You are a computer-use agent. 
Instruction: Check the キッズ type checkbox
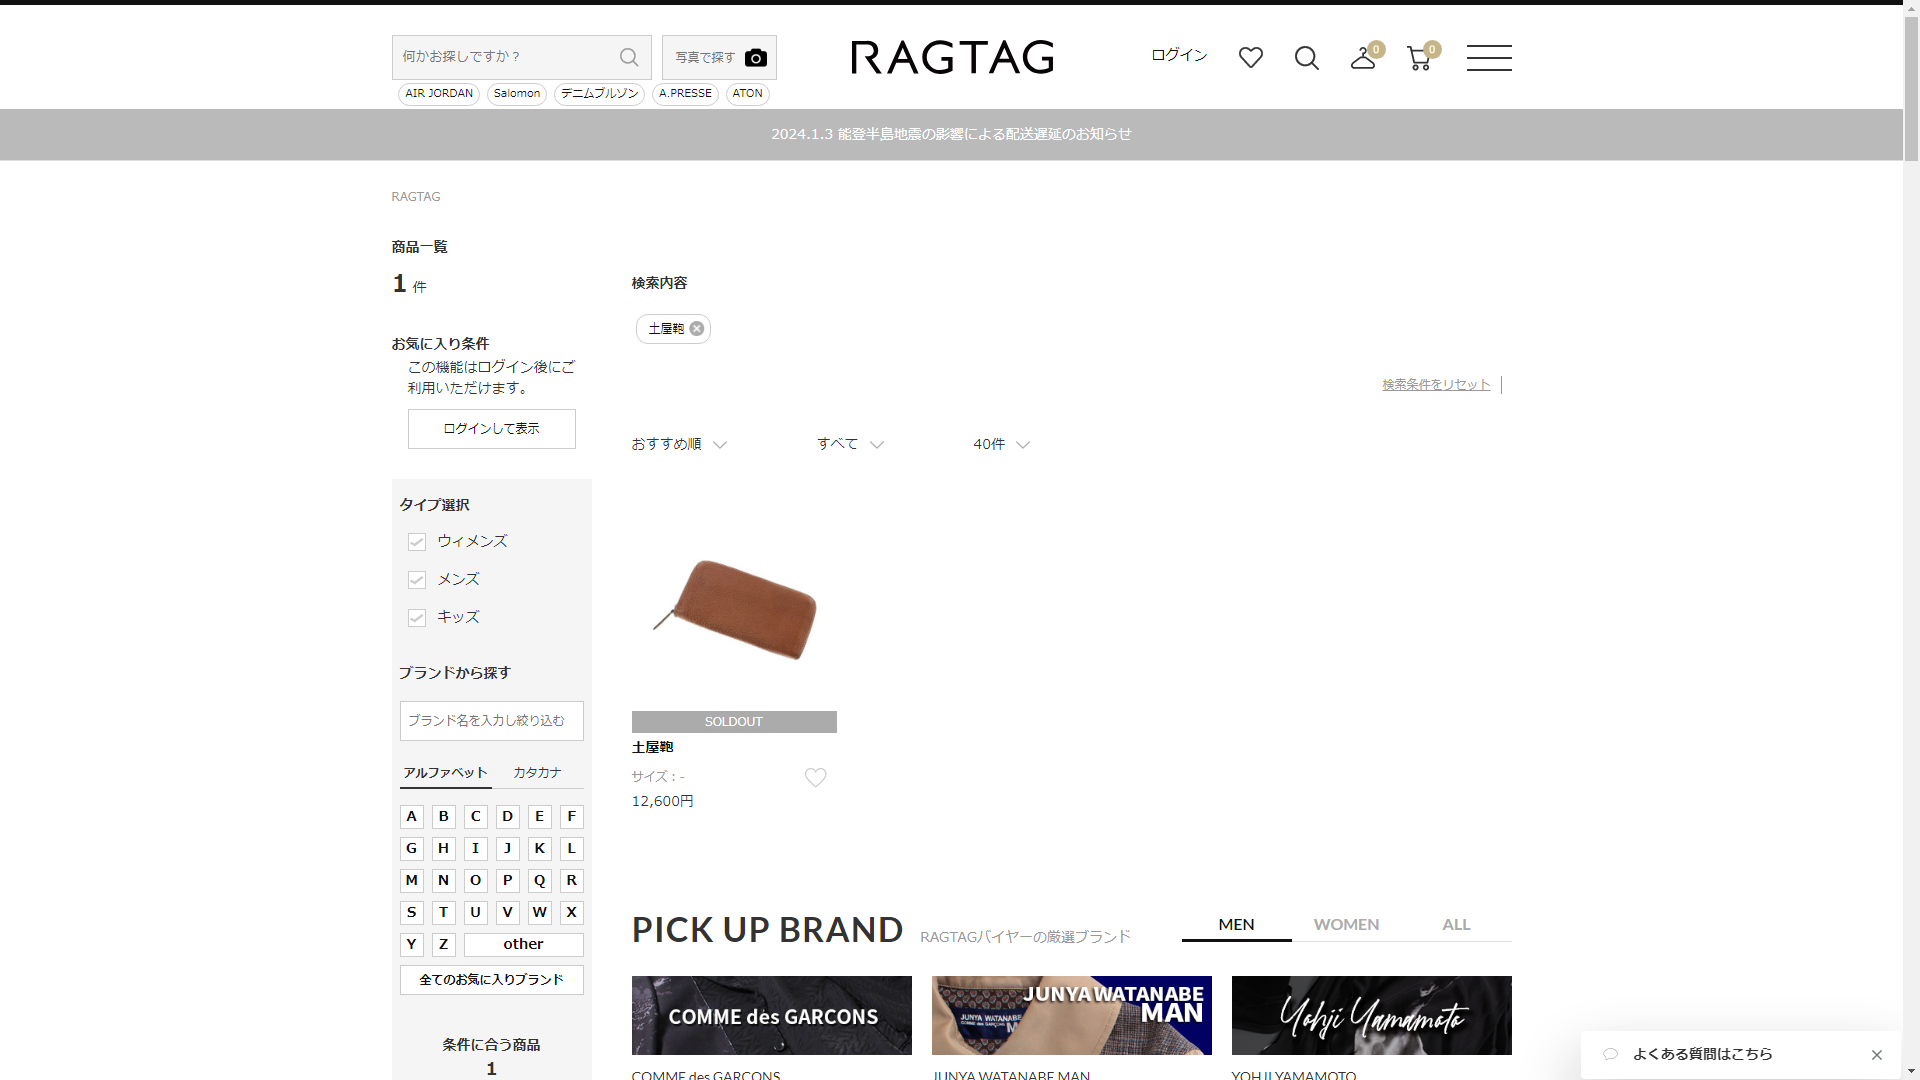coord(417,618)
